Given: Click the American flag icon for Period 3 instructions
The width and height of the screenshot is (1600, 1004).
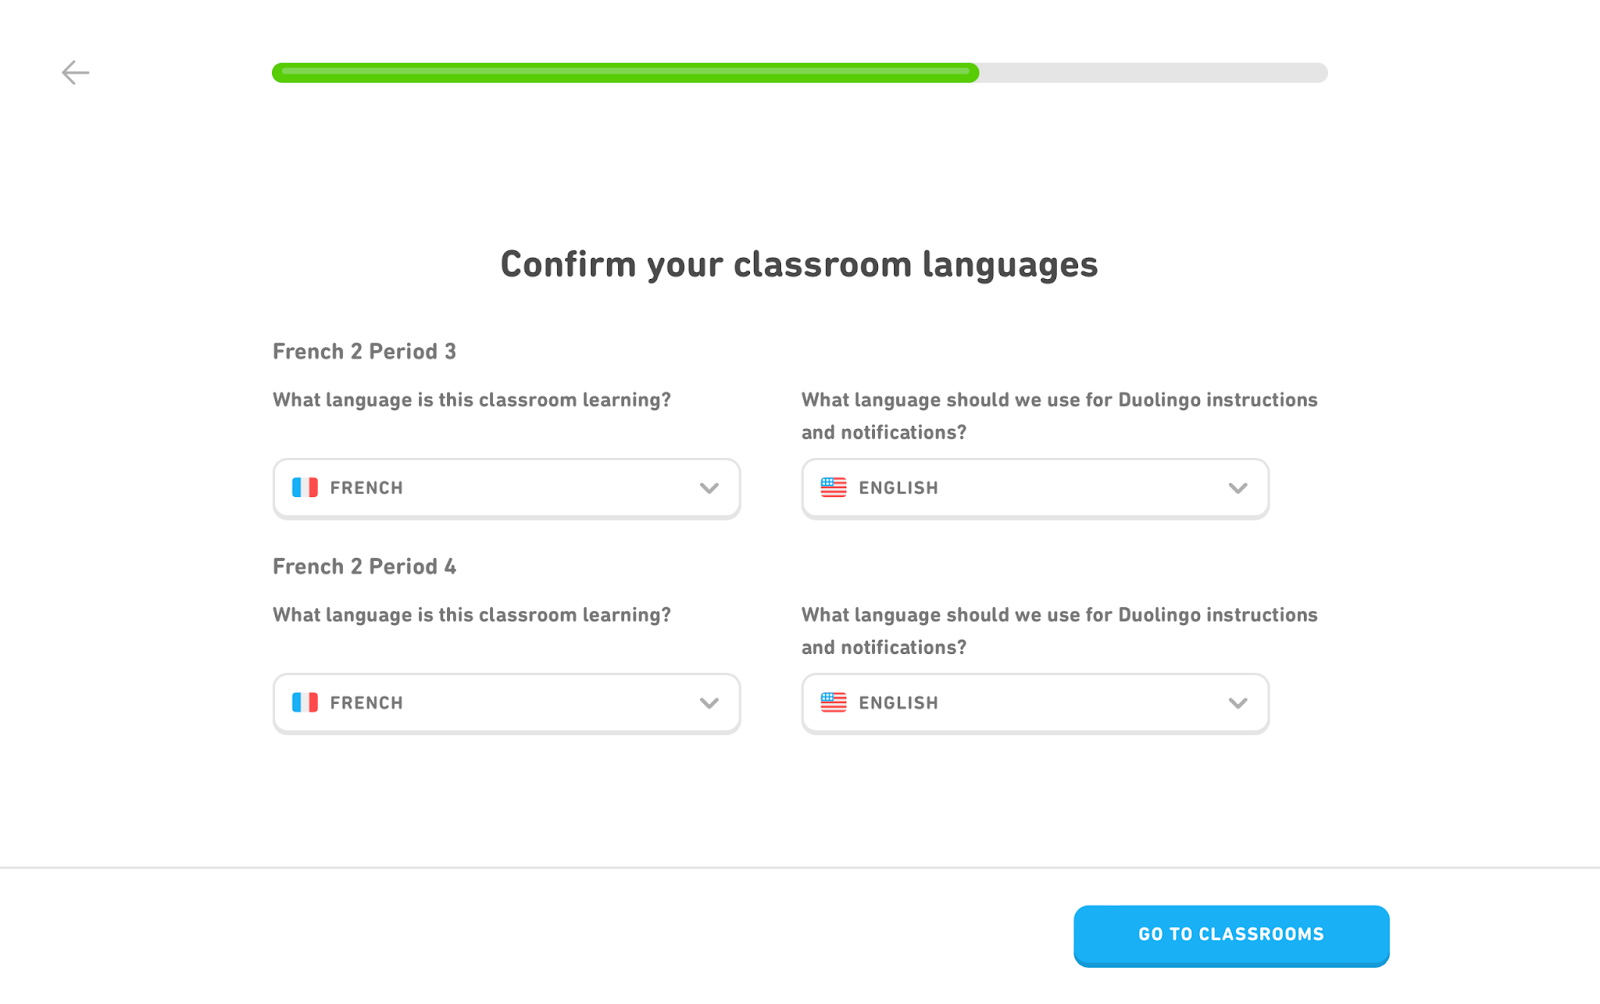Looking at the screenshot, I should [834, 488].
